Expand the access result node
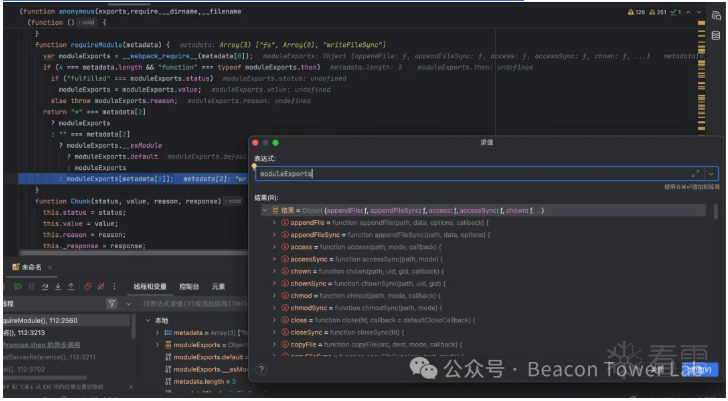This screenshot has height=401, width=728. pos(274,247)
